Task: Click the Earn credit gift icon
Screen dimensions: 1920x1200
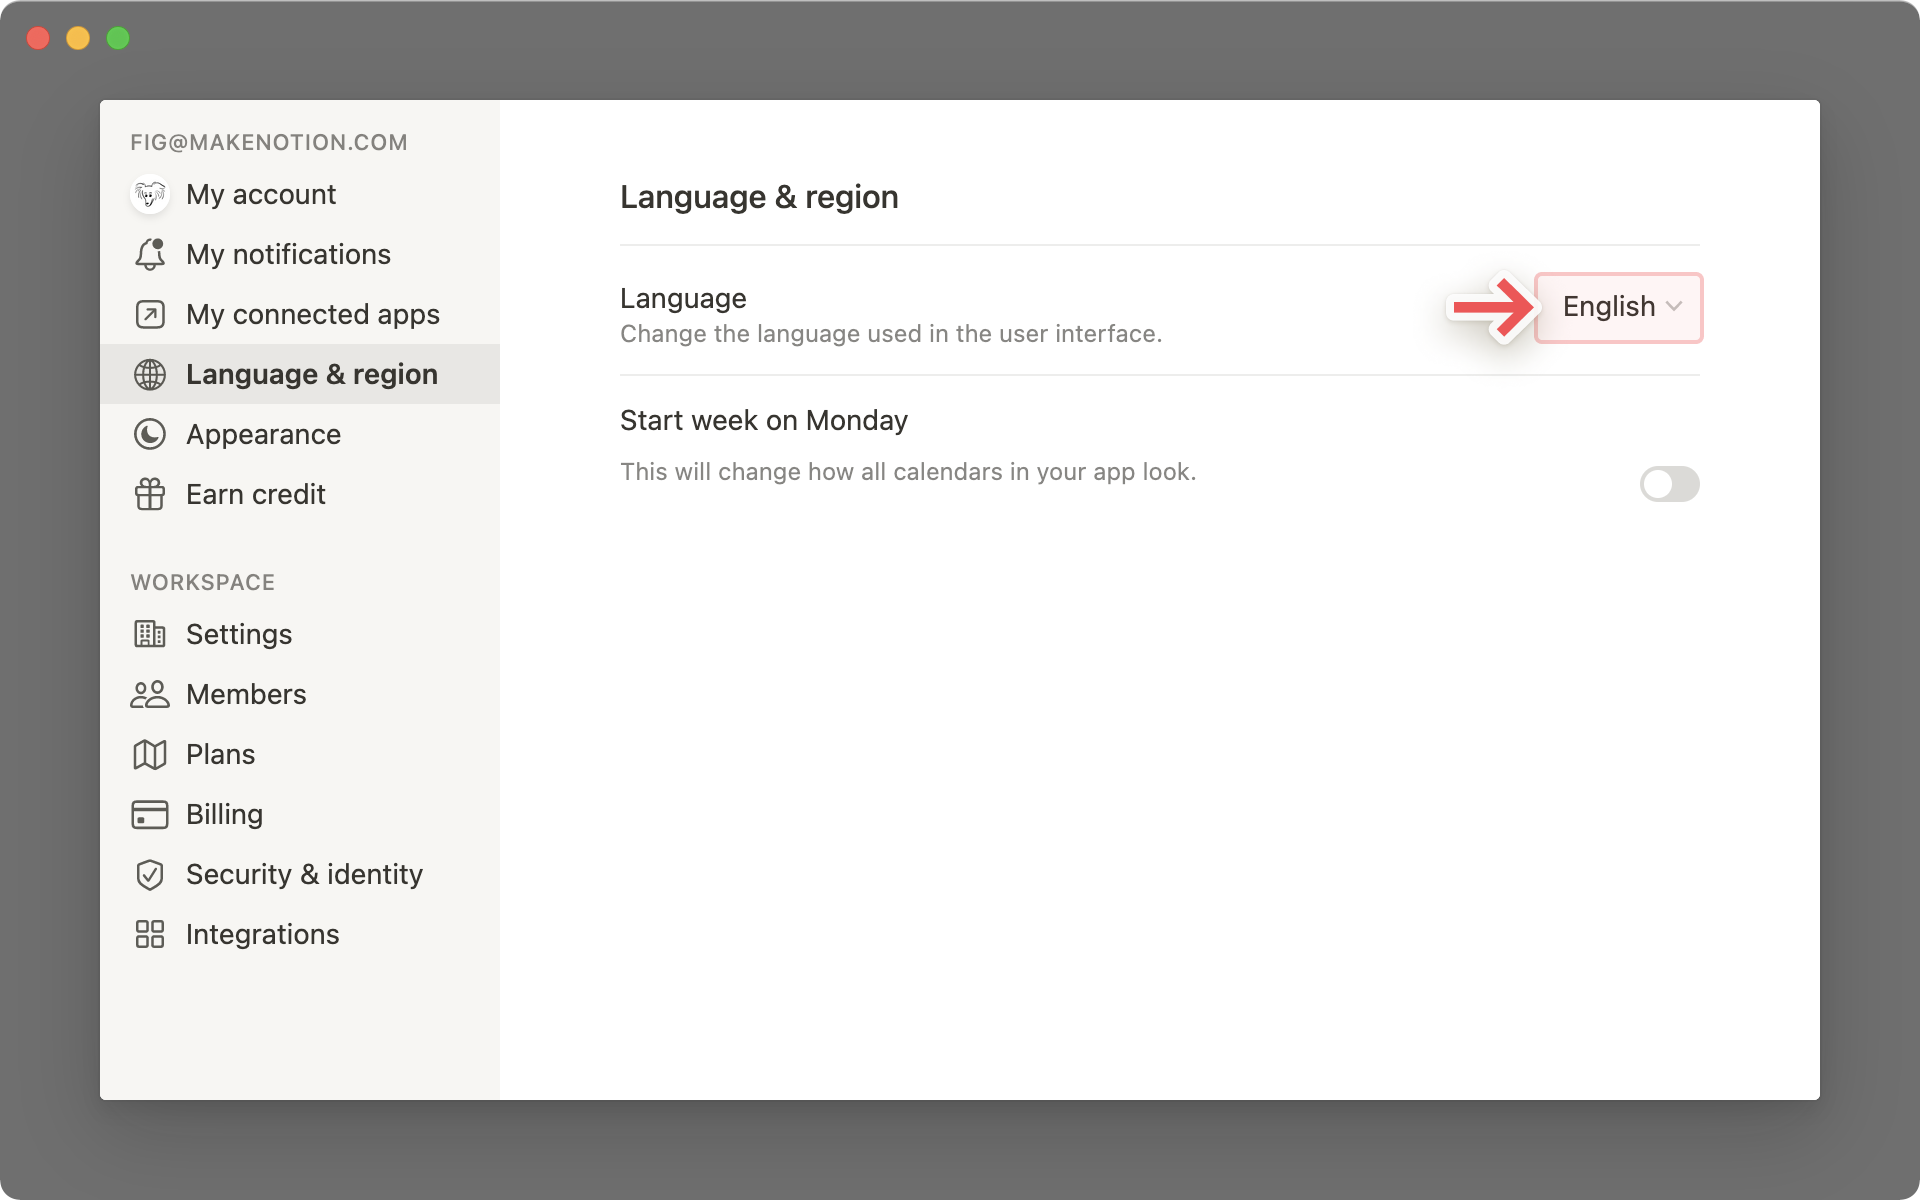Action: pyautogui.click(x=151, y=494)
